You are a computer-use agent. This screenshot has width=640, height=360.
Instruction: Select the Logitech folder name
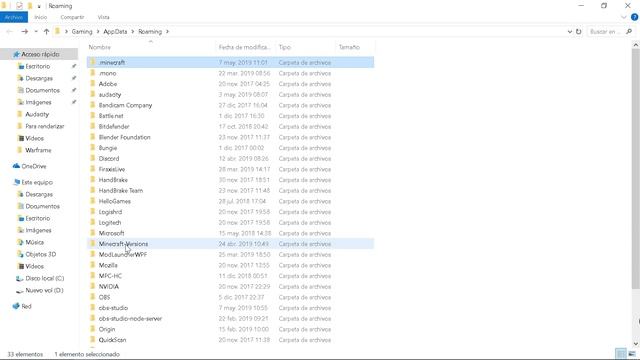tap(110, 222)
